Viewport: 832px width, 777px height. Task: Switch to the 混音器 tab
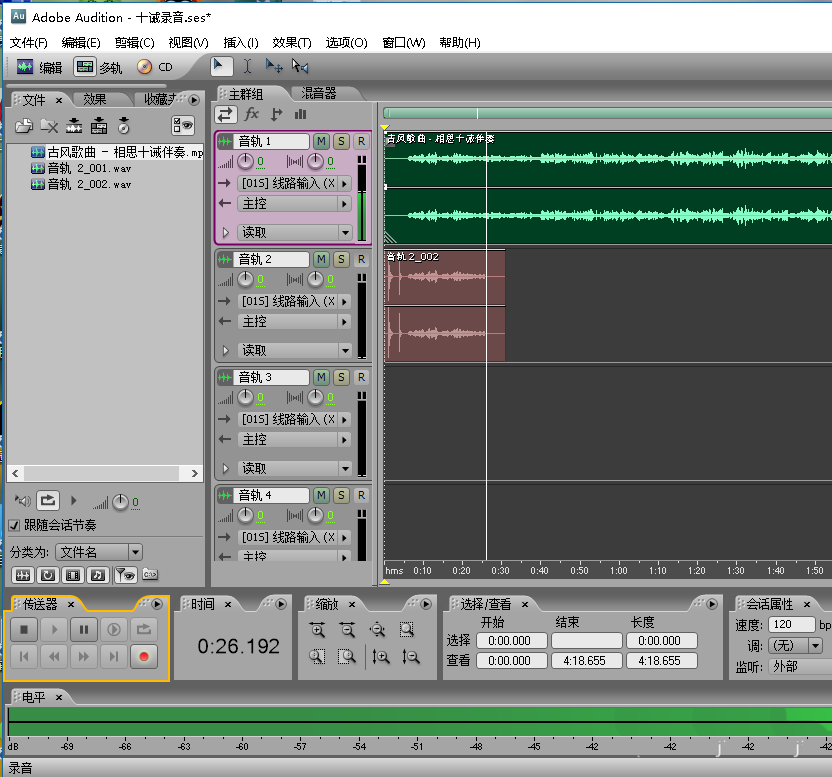pos(319,93)
